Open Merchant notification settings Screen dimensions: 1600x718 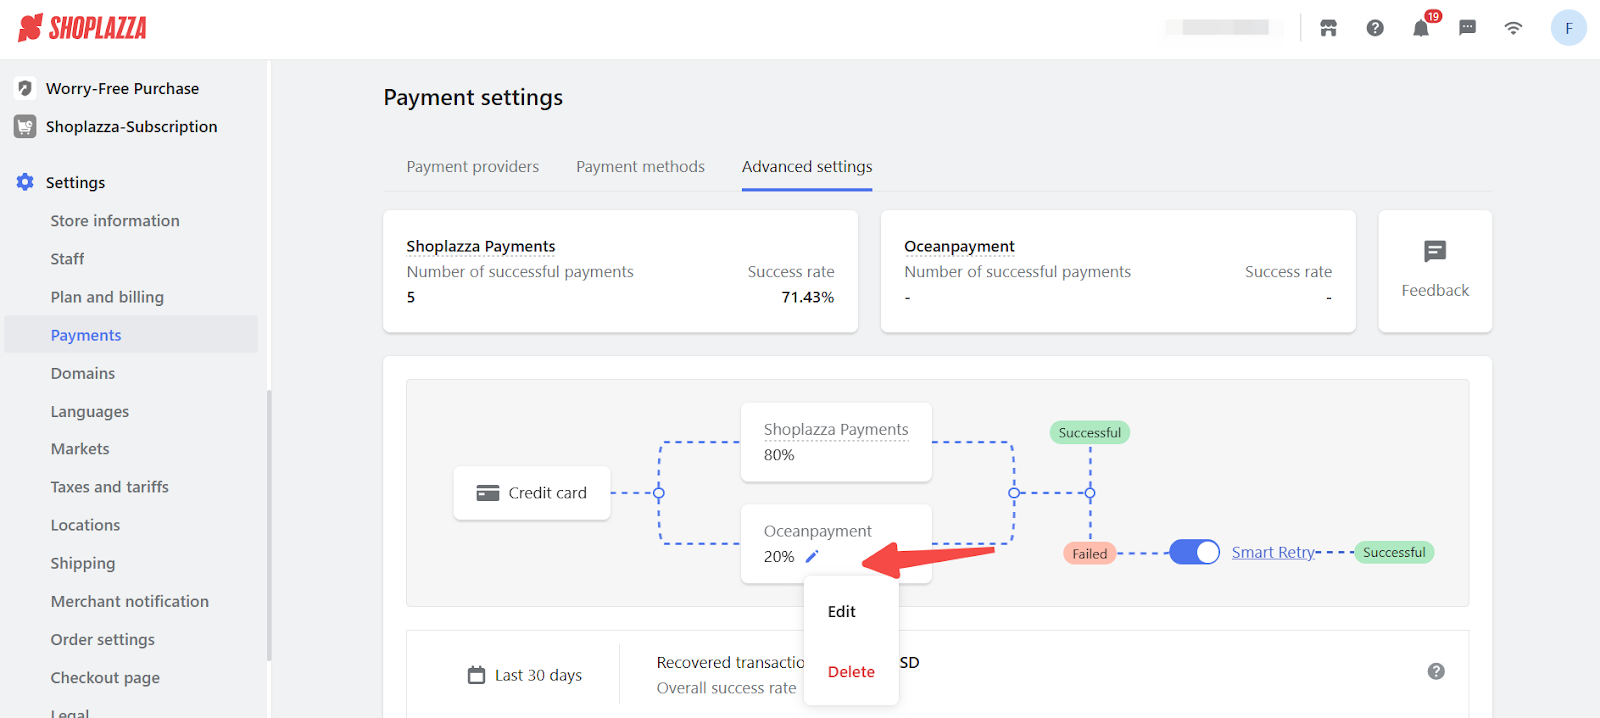[x=130, y=601]
